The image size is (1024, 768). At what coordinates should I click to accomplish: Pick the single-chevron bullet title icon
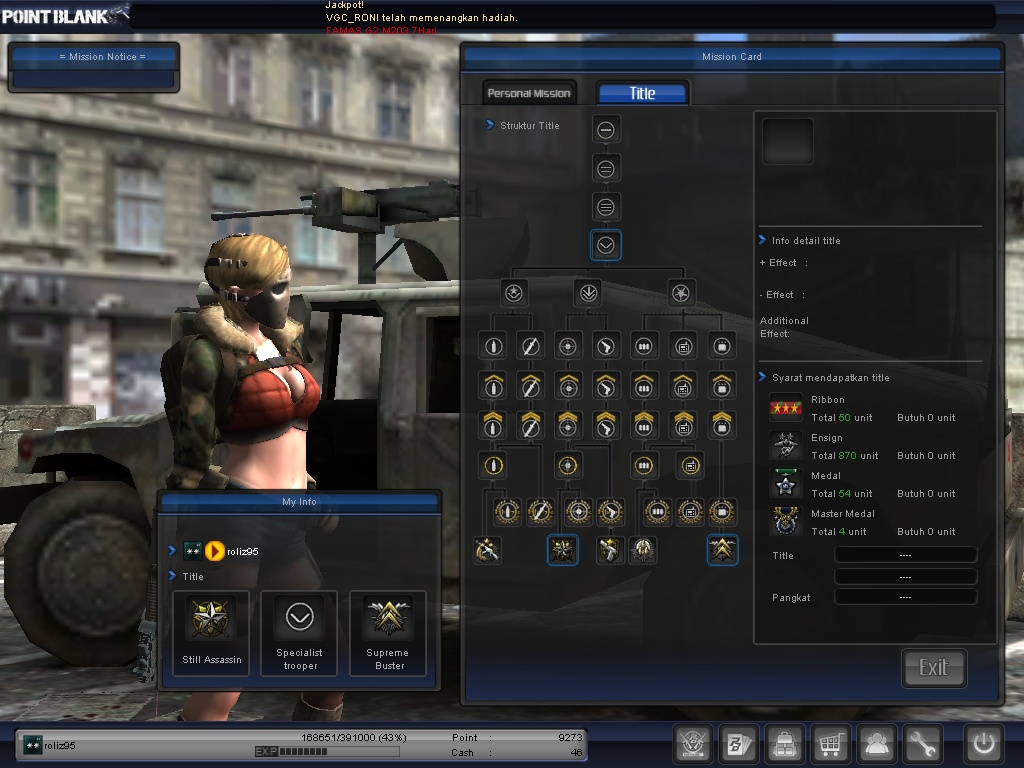(493, 386)
